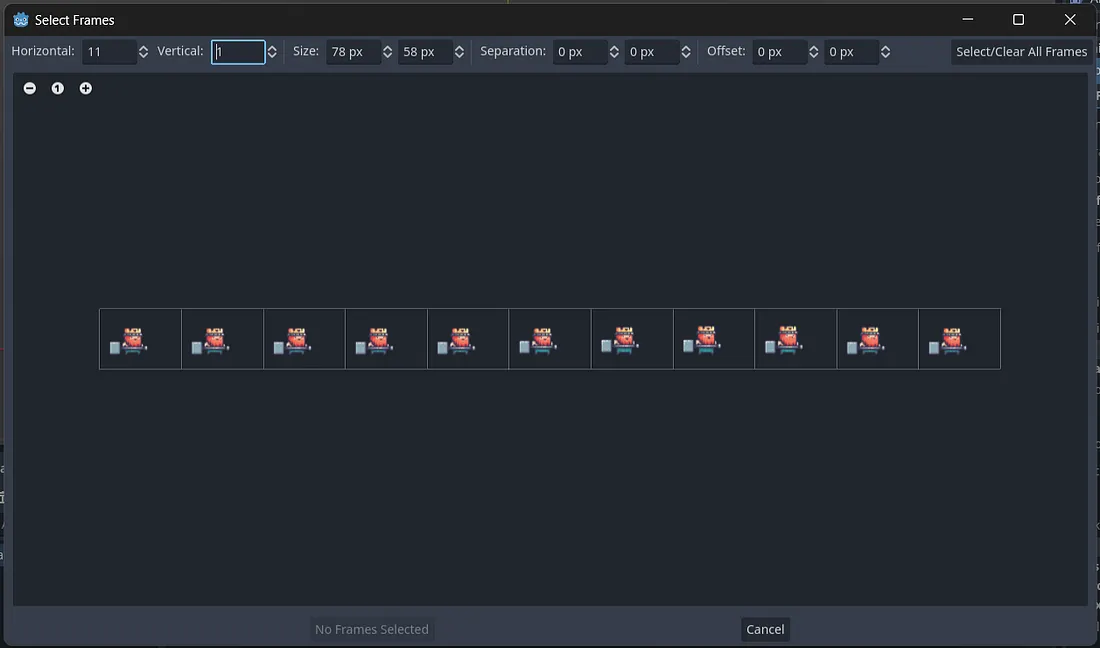Adjust second Offset stepper arrows

[x=885, y=52]
